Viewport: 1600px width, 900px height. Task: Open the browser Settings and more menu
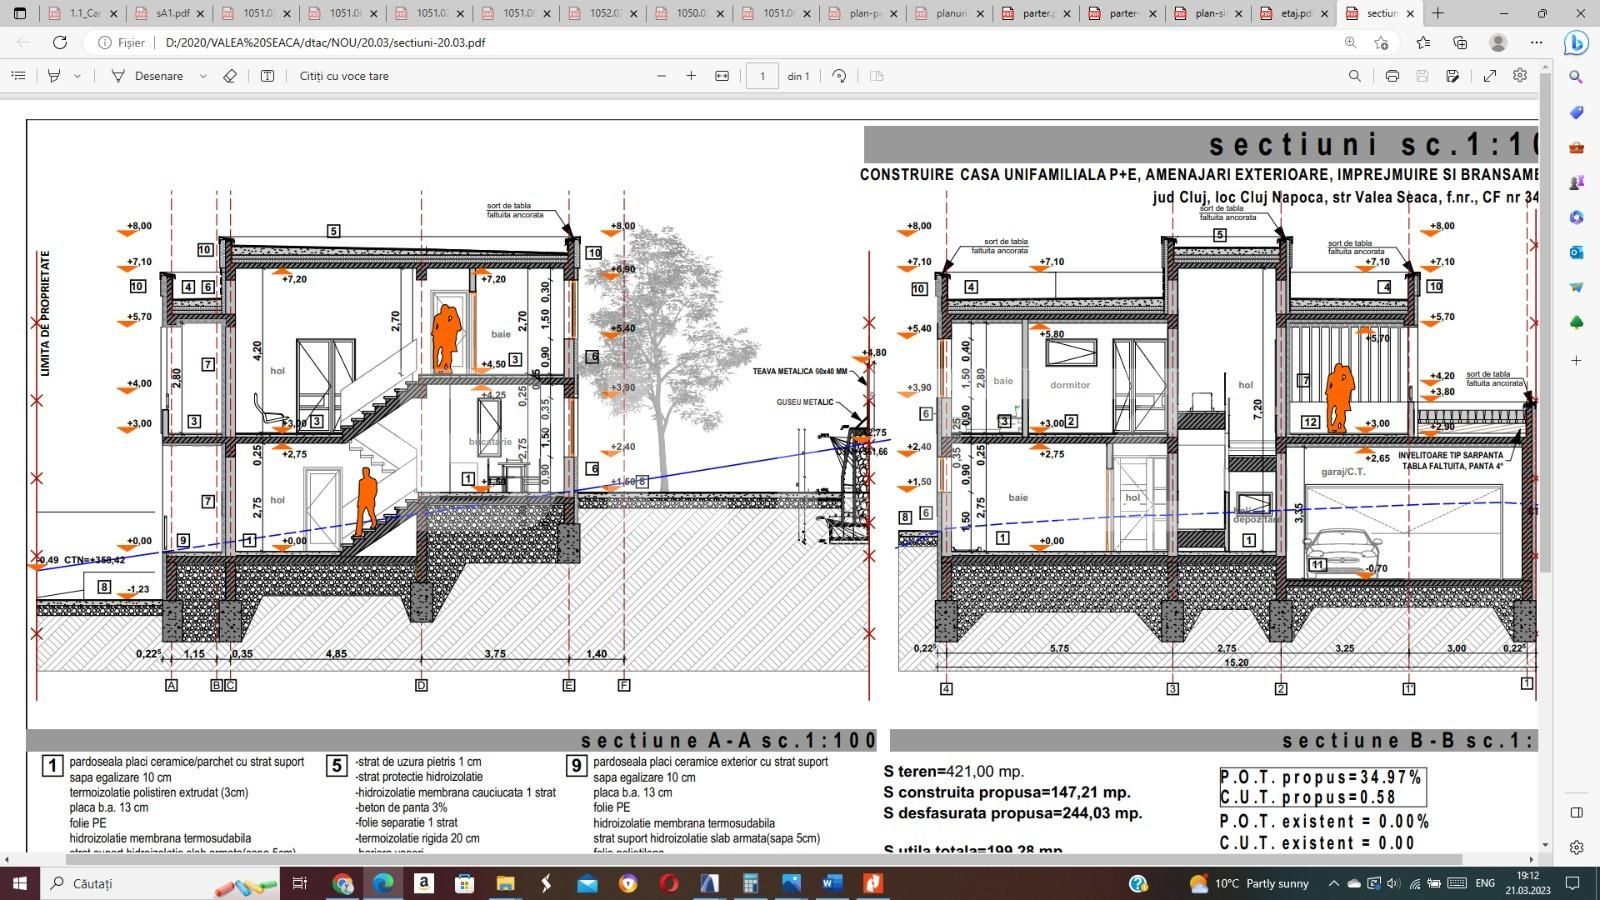coord(1536,42)
